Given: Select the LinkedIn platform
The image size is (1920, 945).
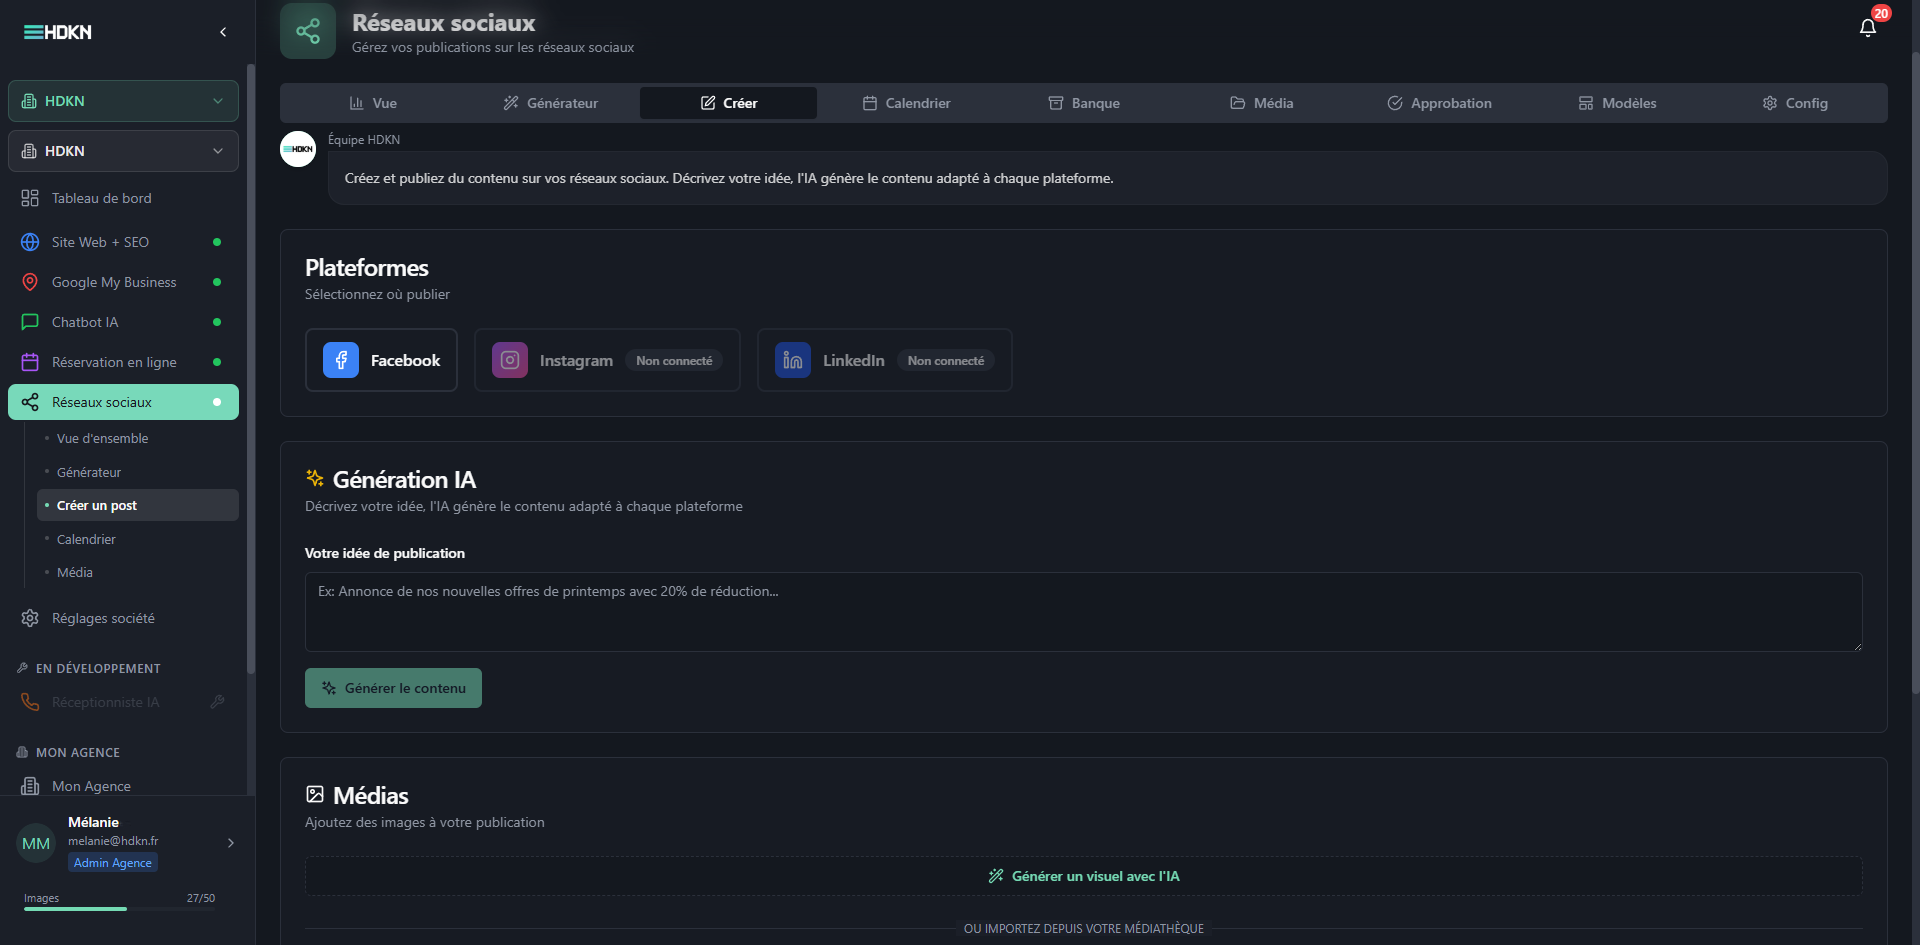Looking at the screenshot, I should click(x=885, y=360).
